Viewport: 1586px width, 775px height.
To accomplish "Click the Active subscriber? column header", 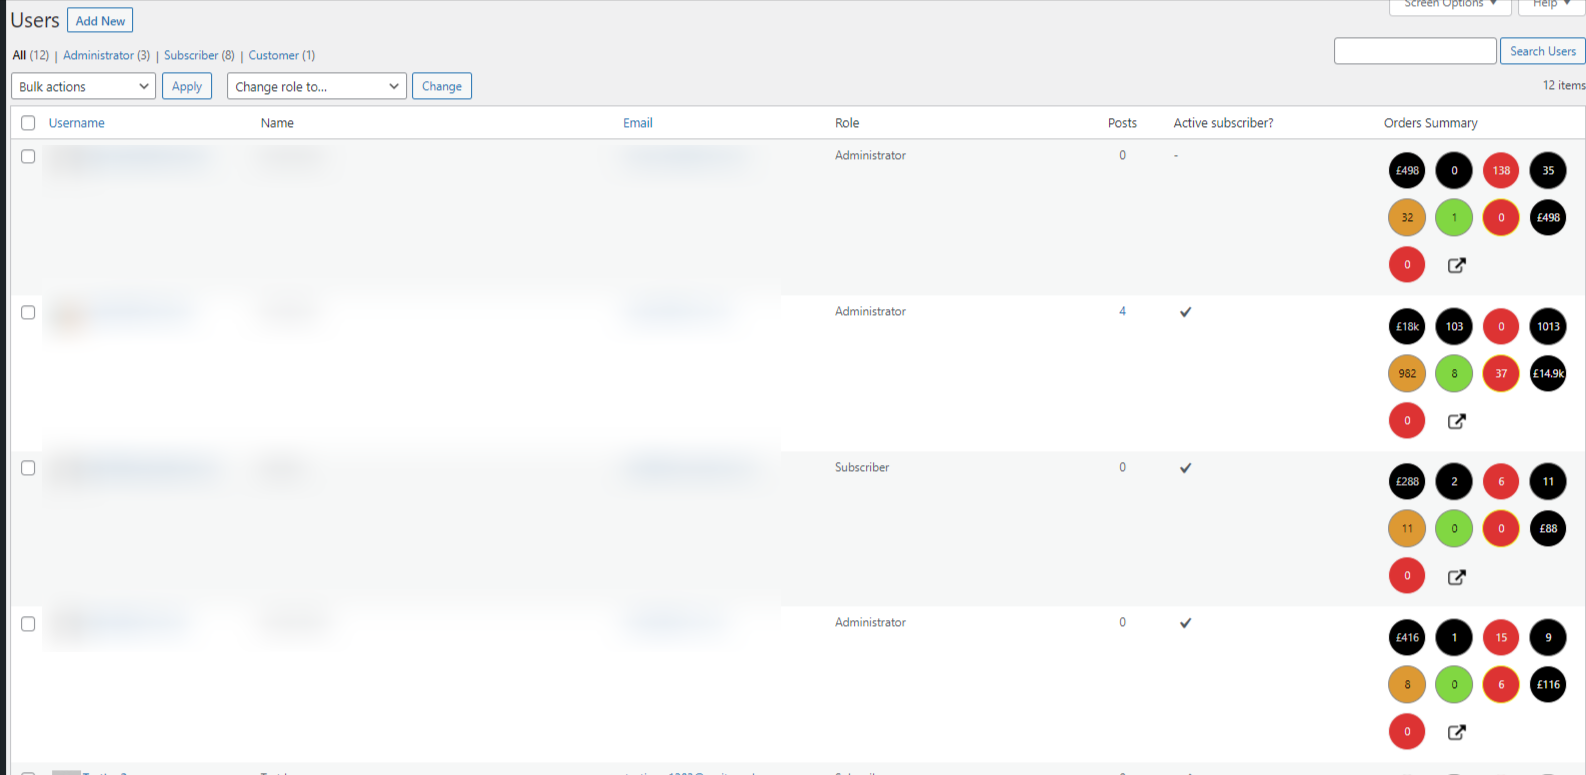I will (x=1223, y=123).
